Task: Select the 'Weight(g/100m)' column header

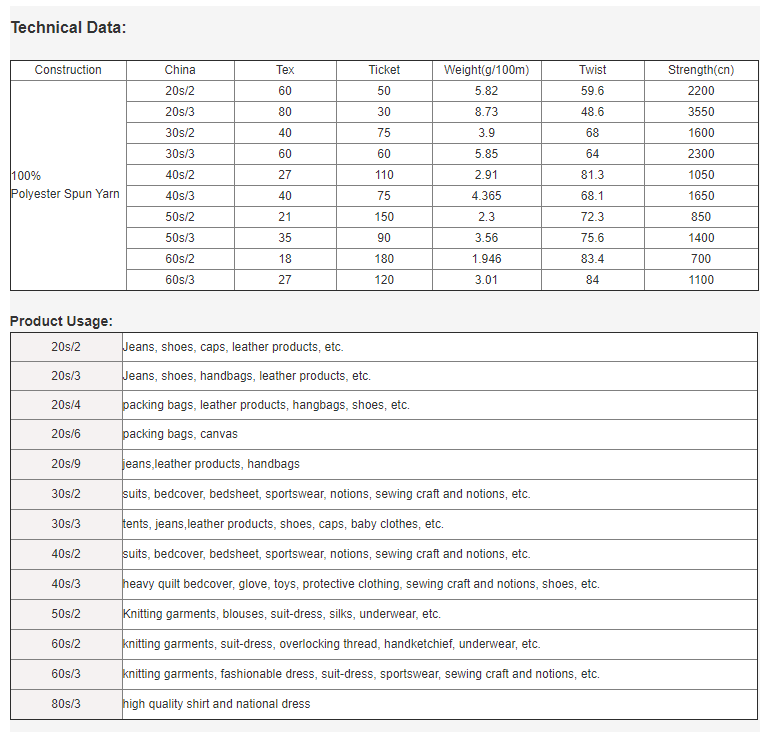Action: click(487, 70)
